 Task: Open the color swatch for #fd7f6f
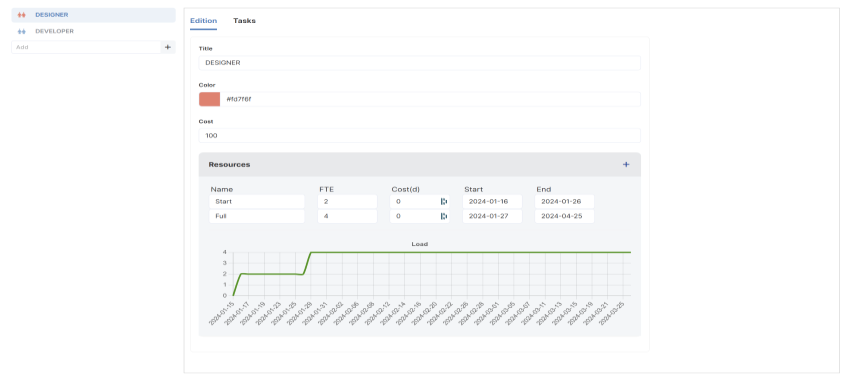(209, 99)
